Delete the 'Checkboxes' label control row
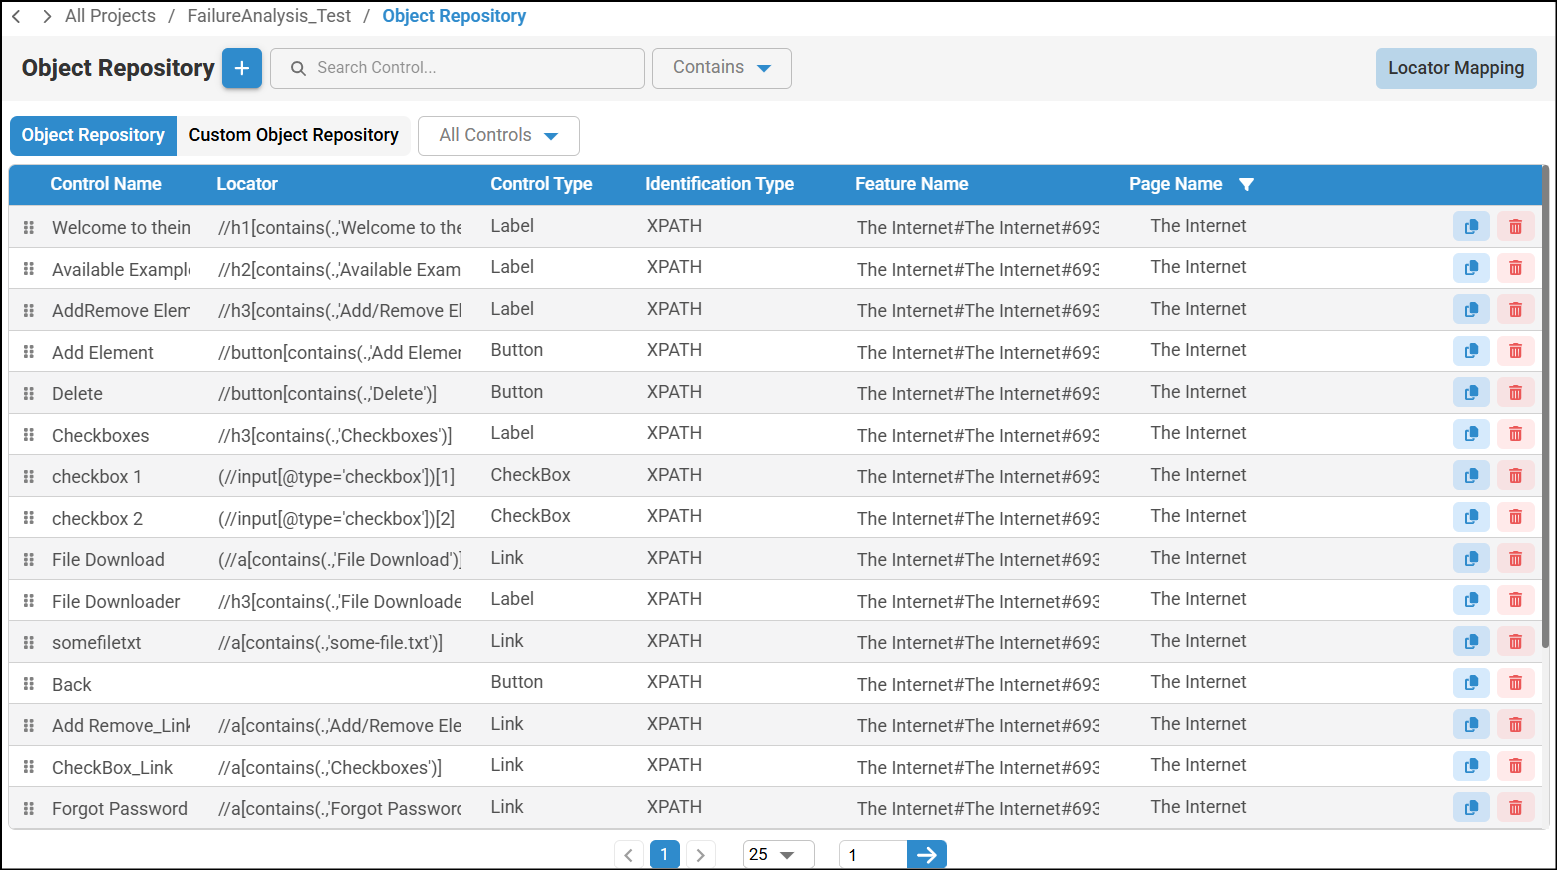The image size is (1557, 870). (x=1515, y=434)
